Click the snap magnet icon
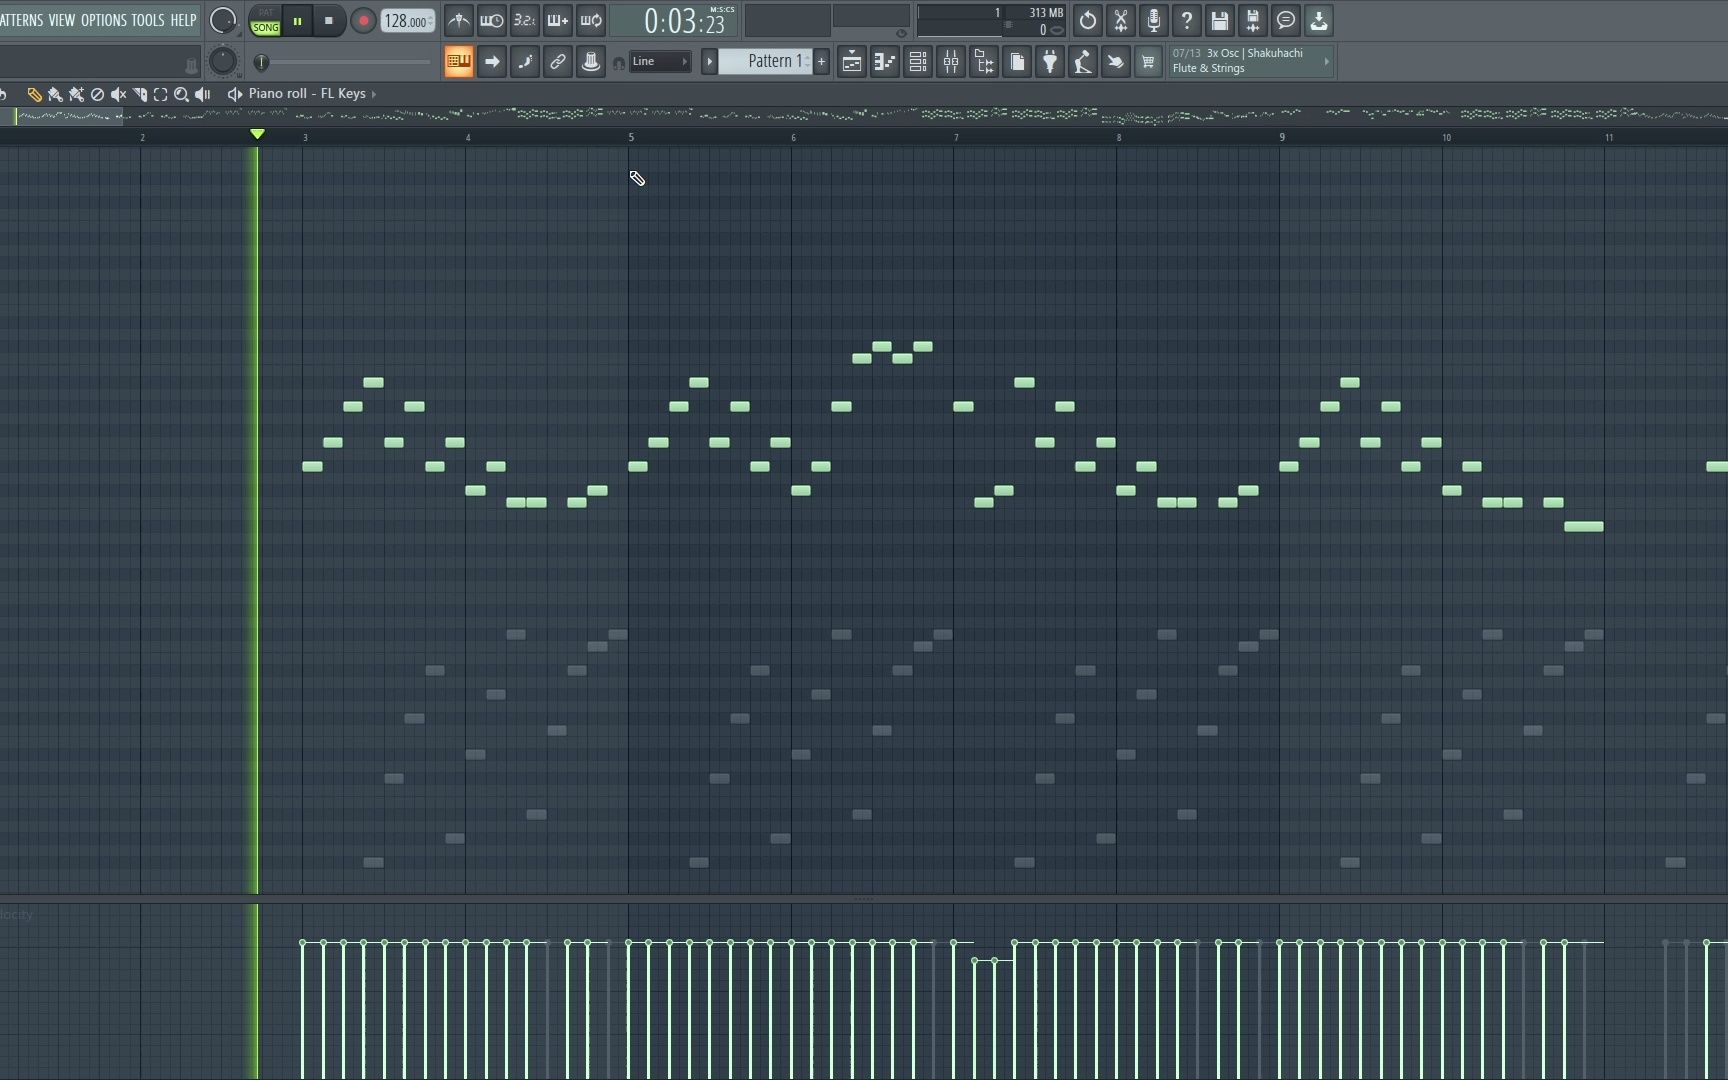 [x=618, y=63]
